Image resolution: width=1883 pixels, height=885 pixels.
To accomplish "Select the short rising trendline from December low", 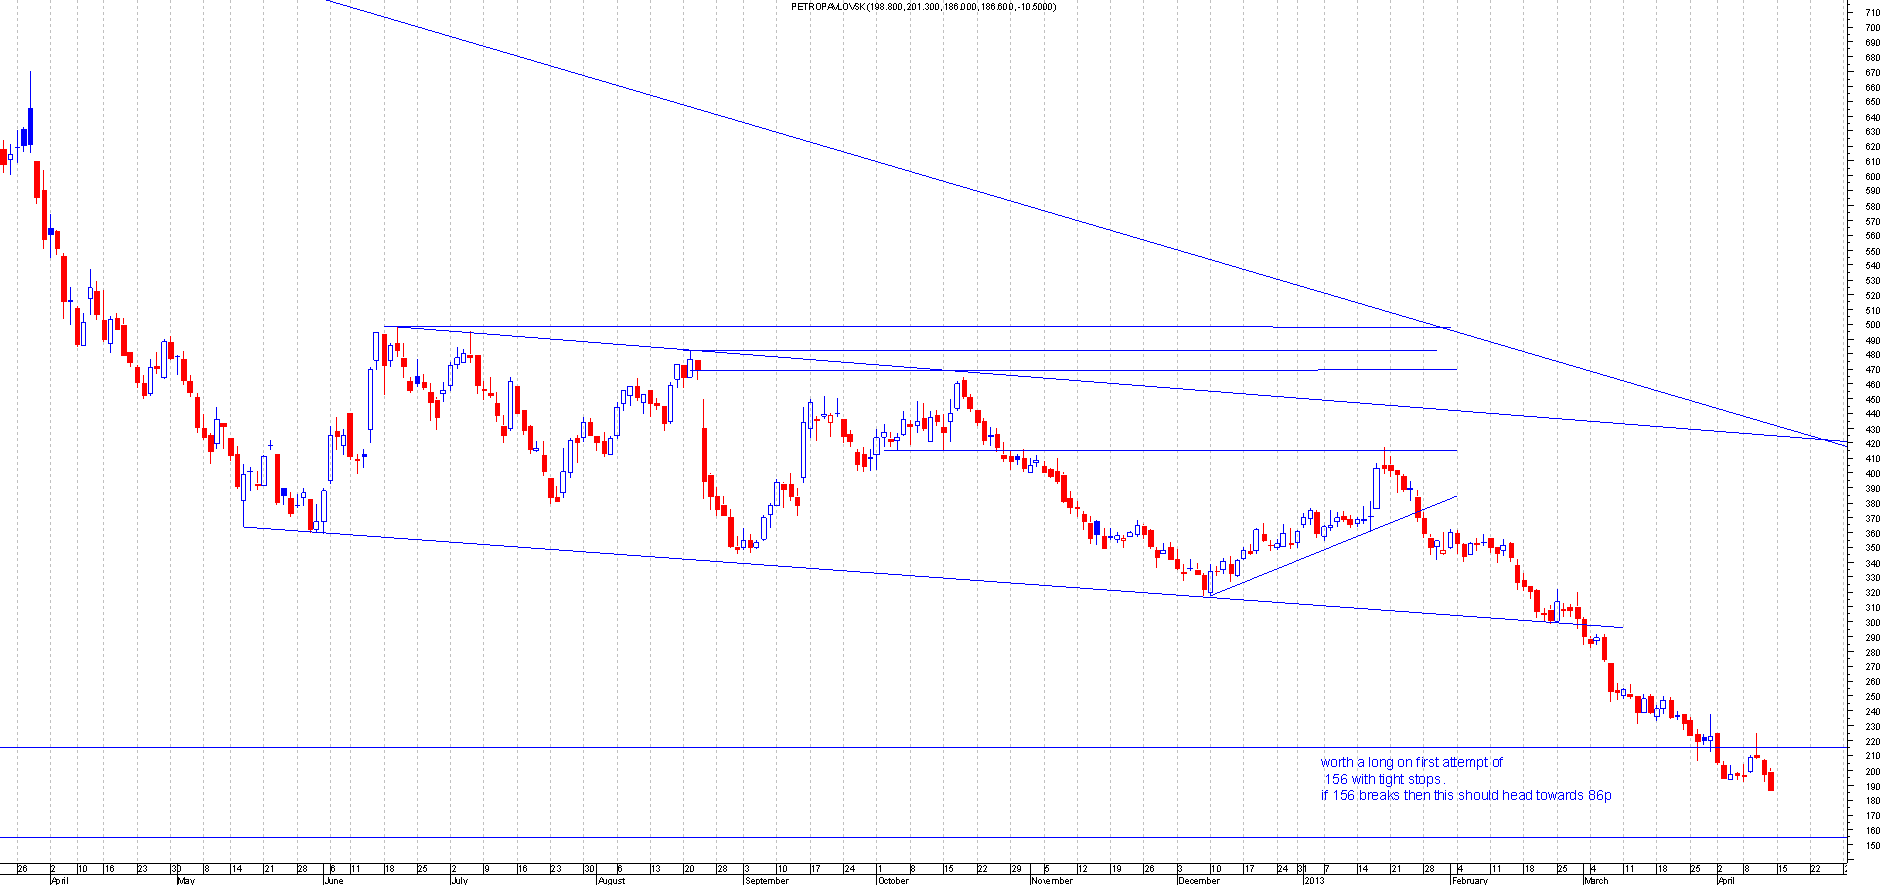I will point(1330,545).
